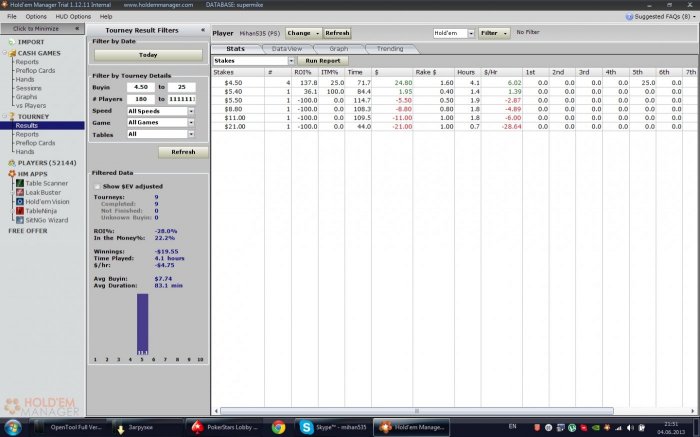Click the maximum # Players input field
Viewport: 700px width, 437px height.
tap(182, 99)
